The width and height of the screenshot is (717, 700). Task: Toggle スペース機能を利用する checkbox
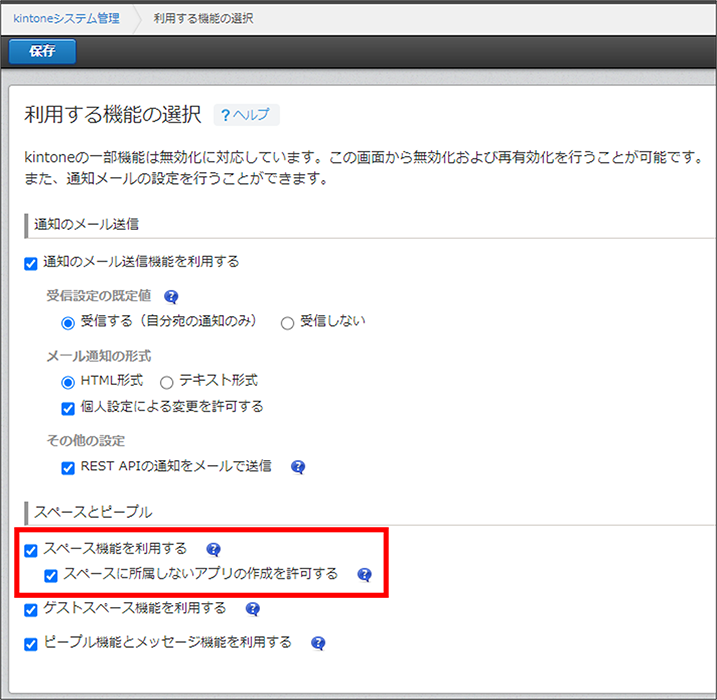[31, 550]
